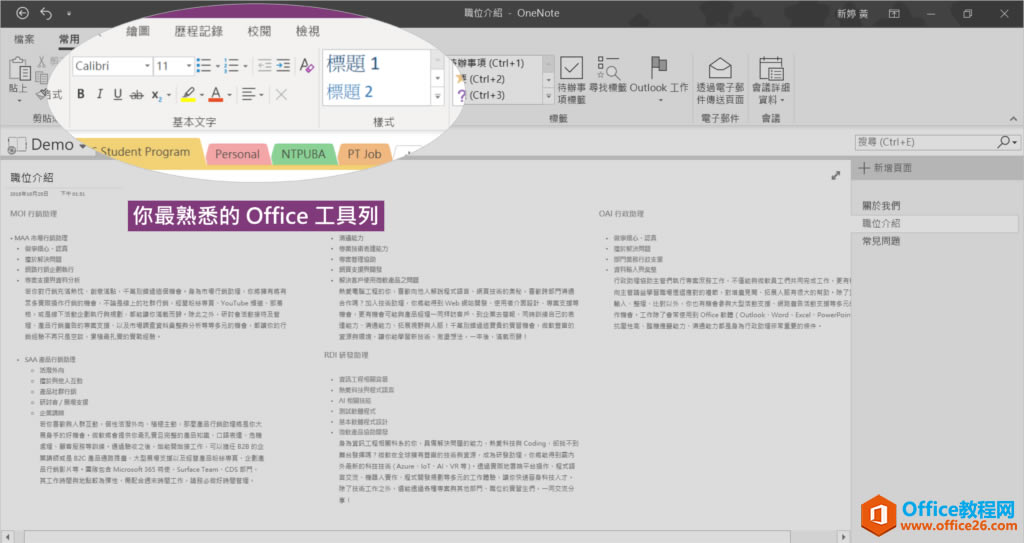The height and width of the screenshot is (543, 1024).
Task: Toggle Bold formatting
Action: tap(80, 94)
